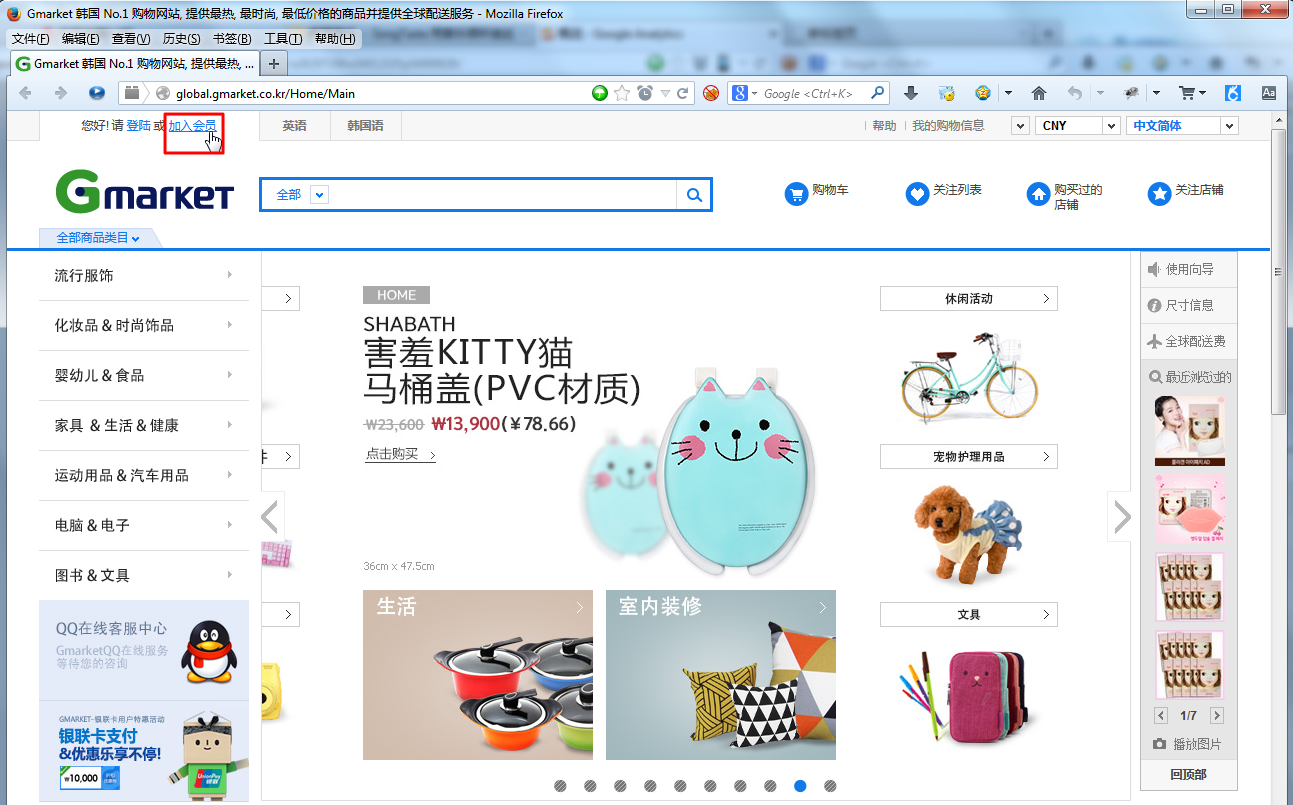Screen dimensions: 1293x805
Task: Expand the 宠物护理用品 section arrow
Action: click(x=1046, y=457)
